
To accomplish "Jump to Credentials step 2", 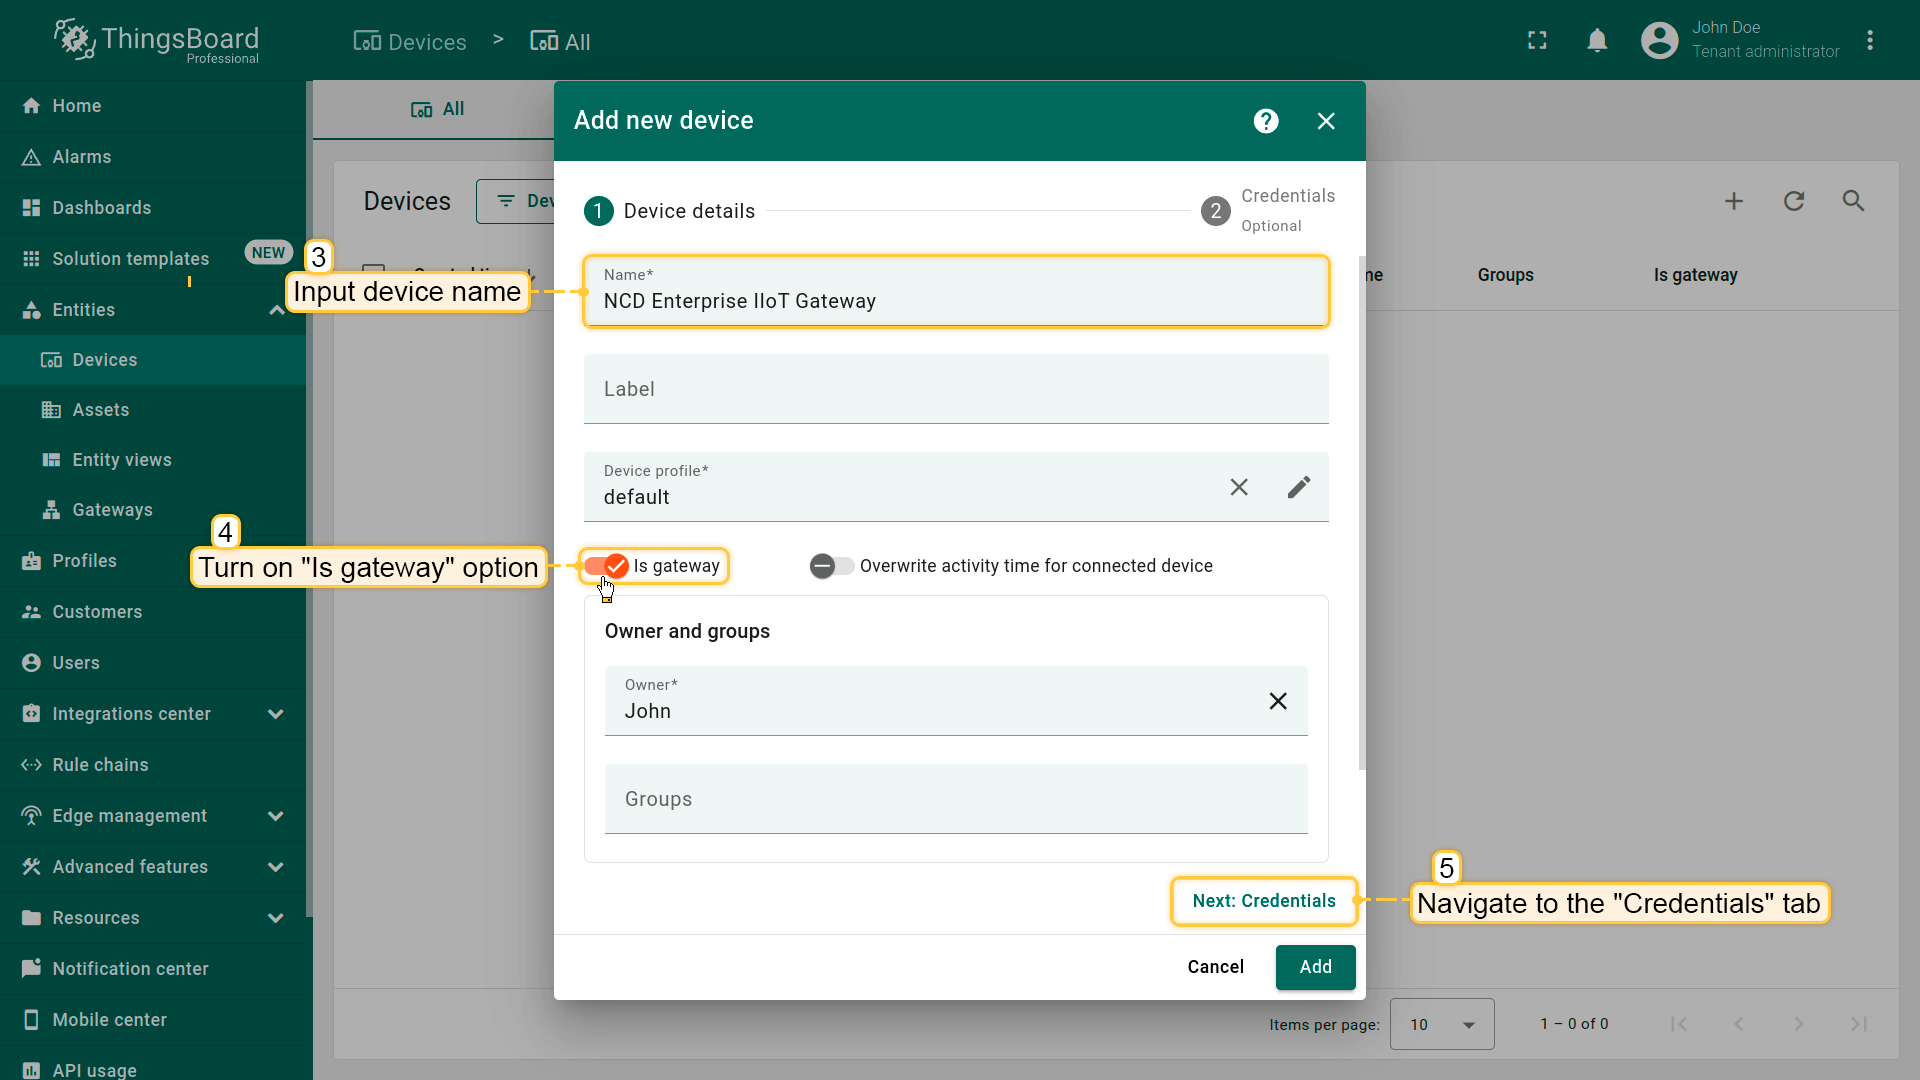I will (x=1215, y=211).
